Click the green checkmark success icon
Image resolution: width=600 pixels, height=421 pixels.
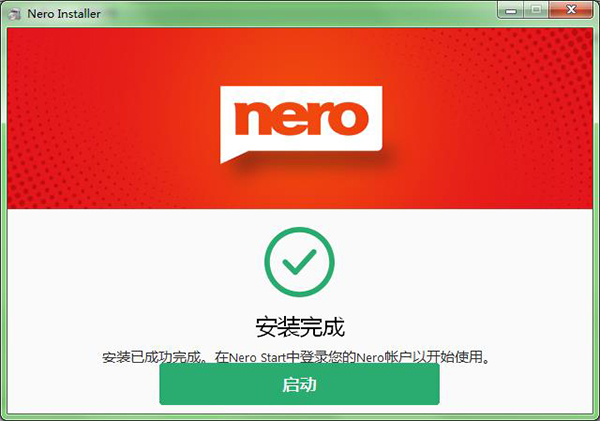pos(299,262)
